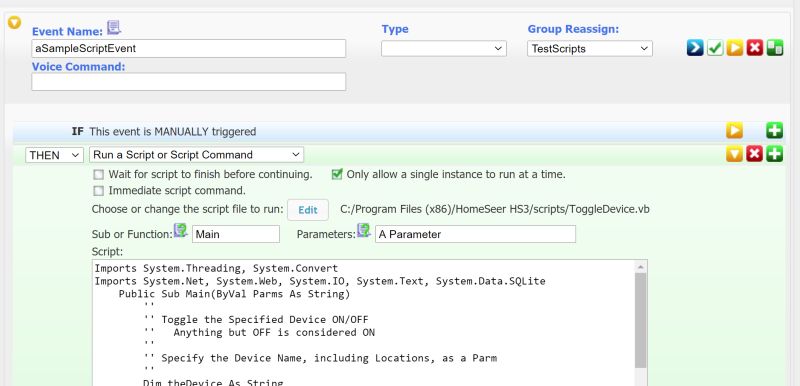The height and width of the screenshot is (386, 800).
Task: Click the Edit script file button
Action: 308,210
